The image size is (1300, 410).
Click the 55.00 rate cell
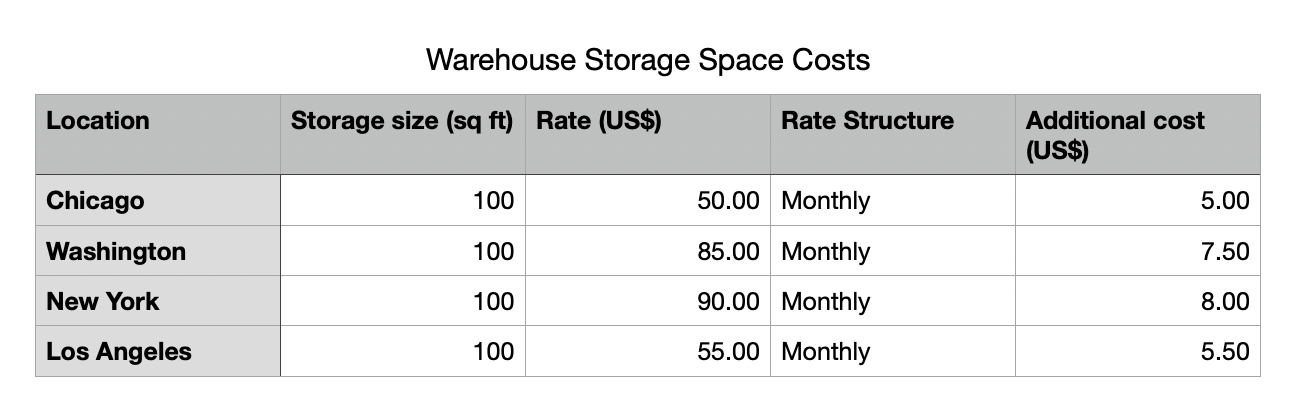coord(647,351)
